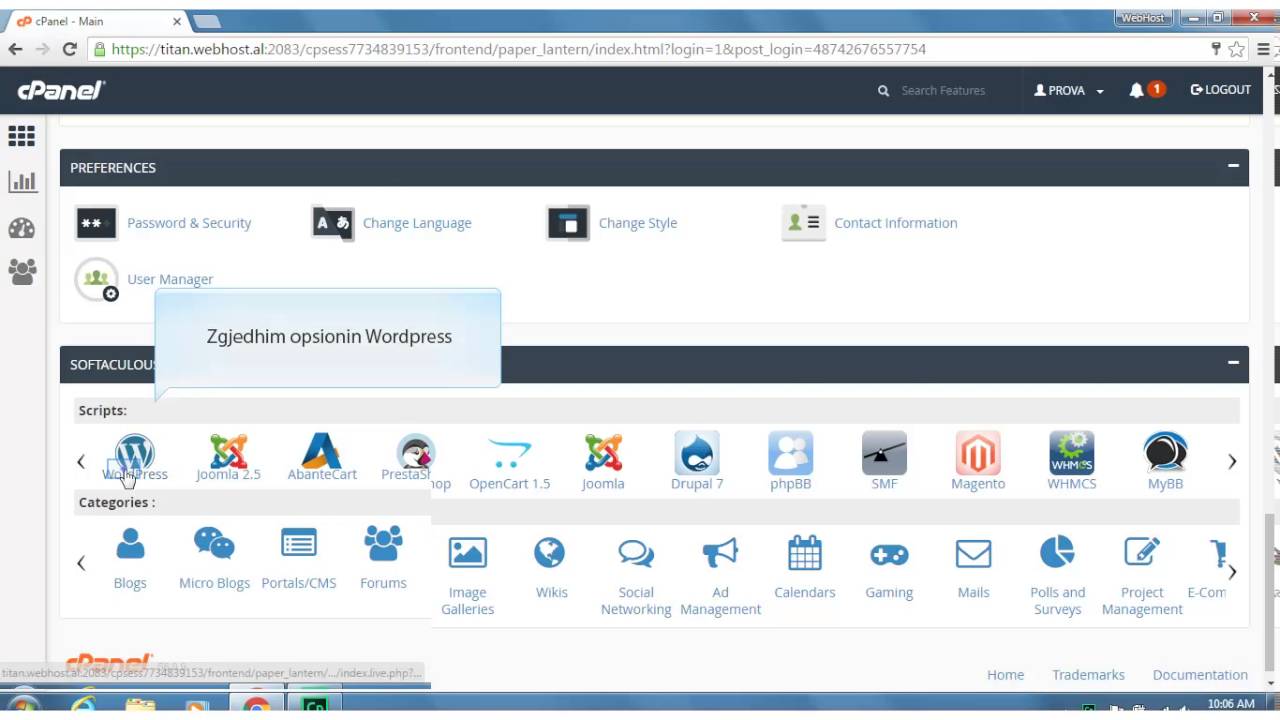The width and height of the screenshot is (1280, 720).
Task: Open the MyBB script icon
Action: click(1165, 453)
